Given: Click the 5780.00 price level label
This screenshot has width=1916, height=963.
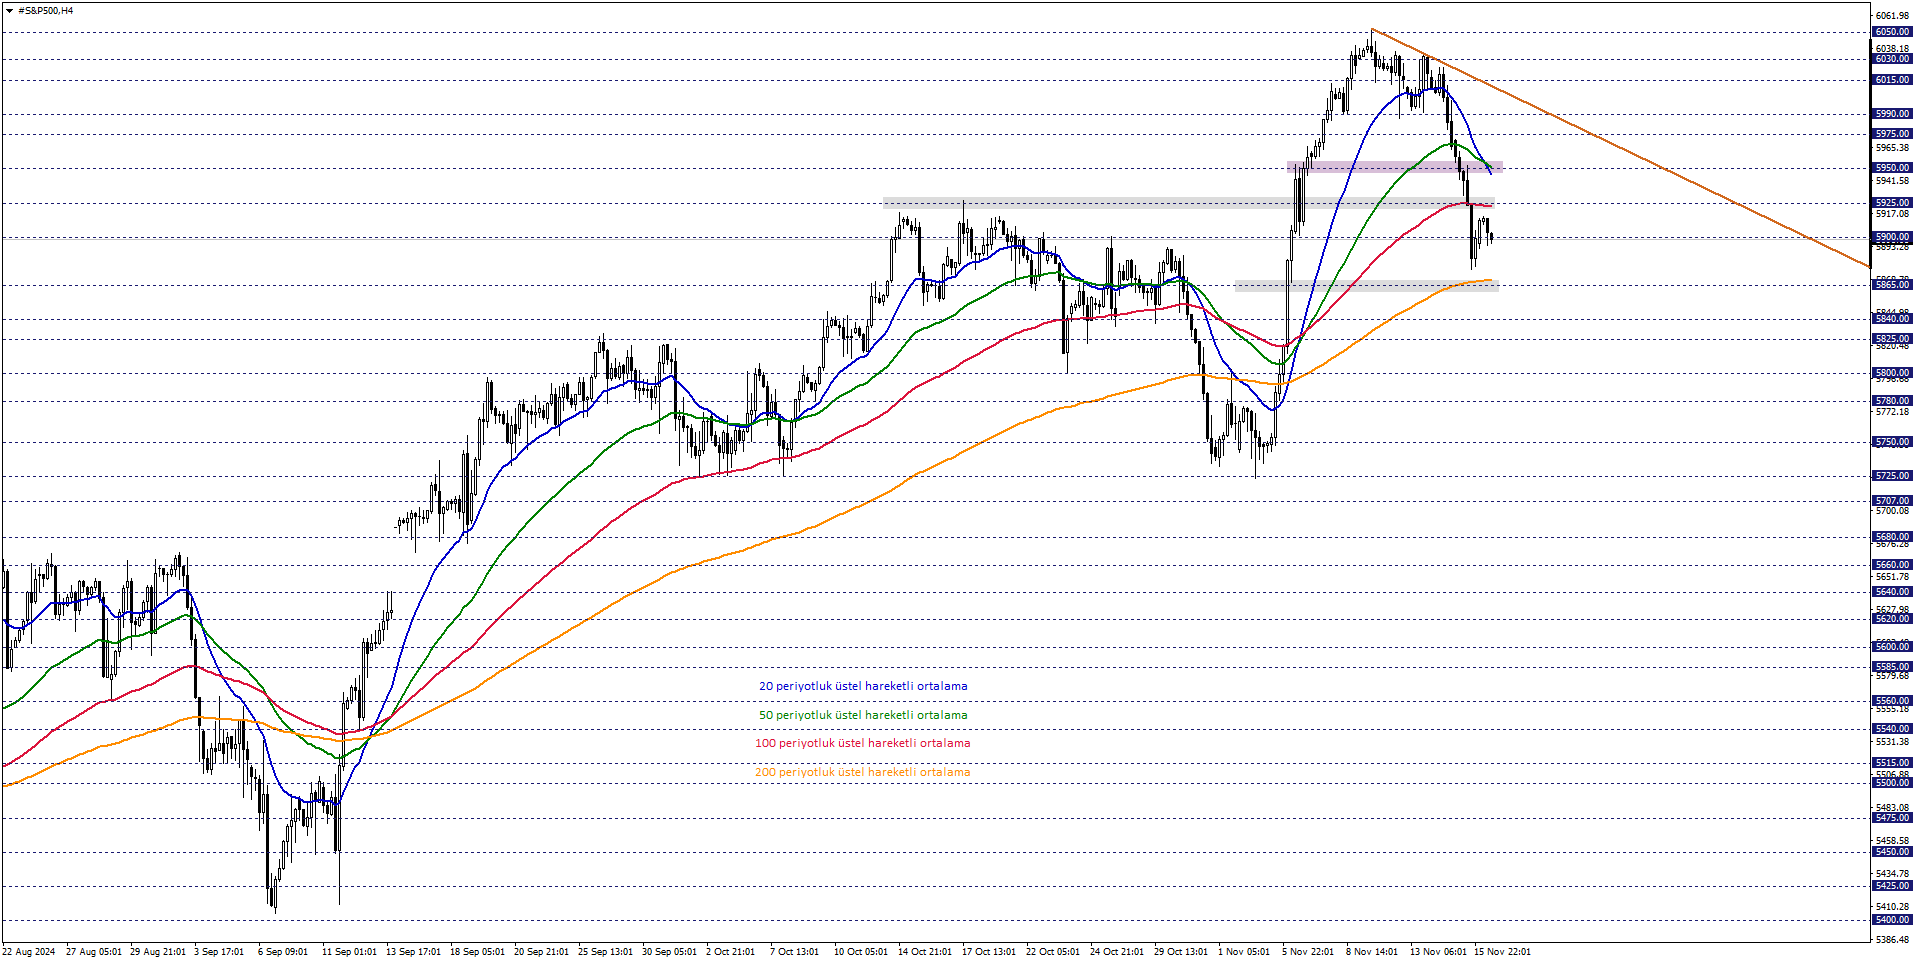Looking at the screenshot, I should tap(1892, 401).
